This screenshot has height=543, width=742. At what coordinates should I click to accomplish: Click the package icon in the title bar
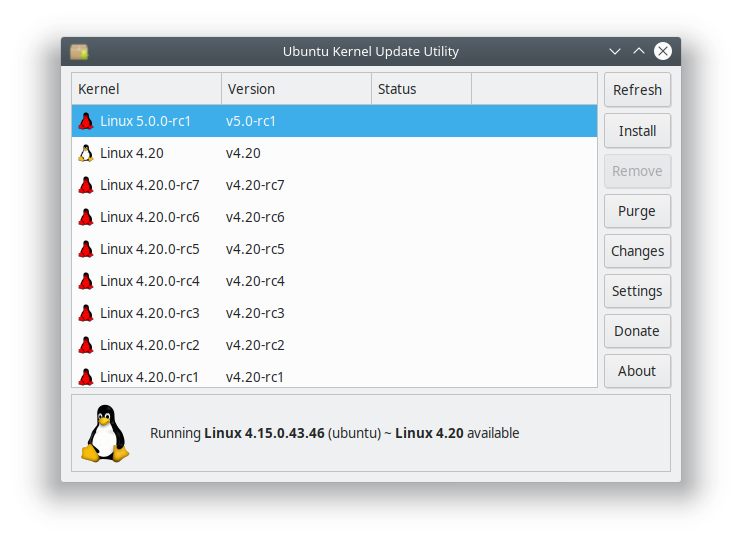pyautogui.click(x=79, y=52)
